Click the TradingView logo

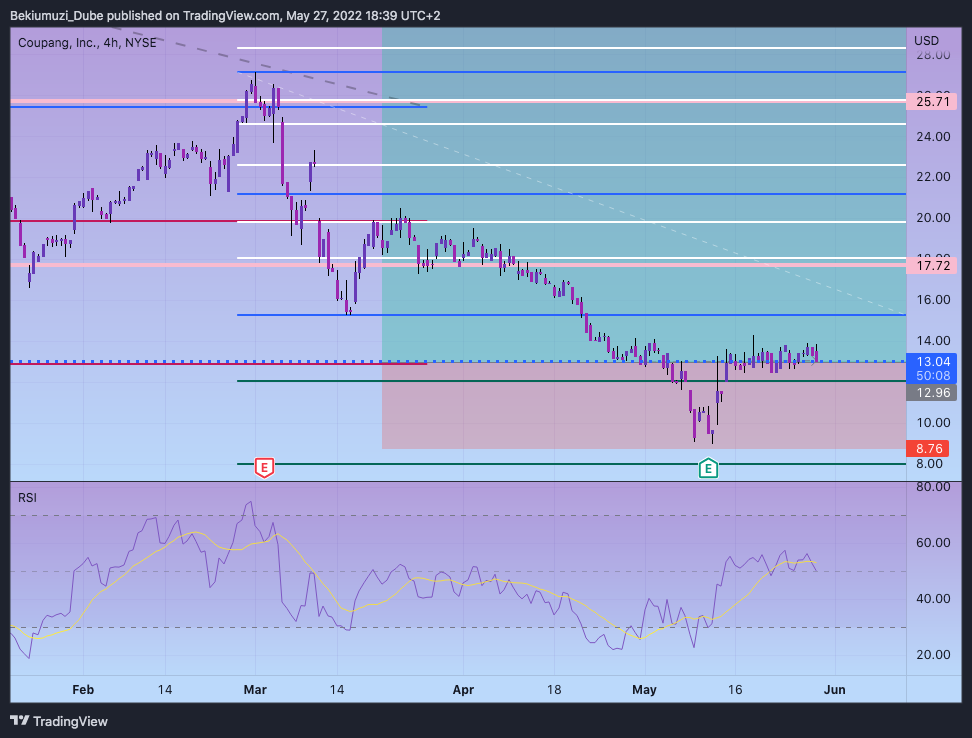tap(59, 721)
